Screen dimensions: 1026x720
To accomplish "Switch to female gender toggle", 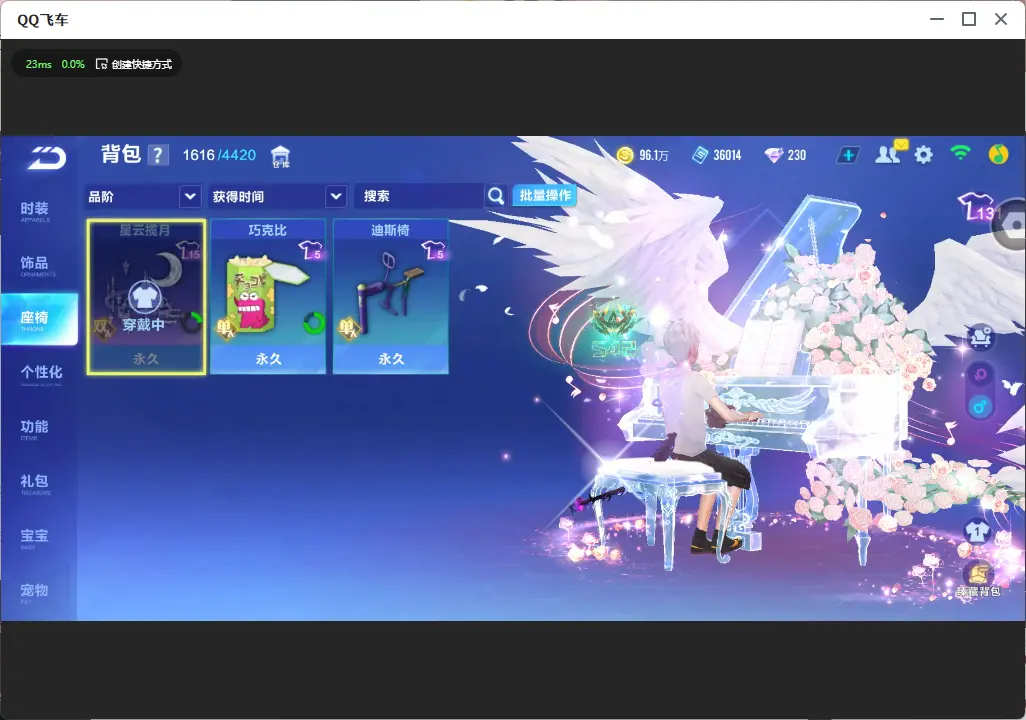I will (x=980, y=375).
